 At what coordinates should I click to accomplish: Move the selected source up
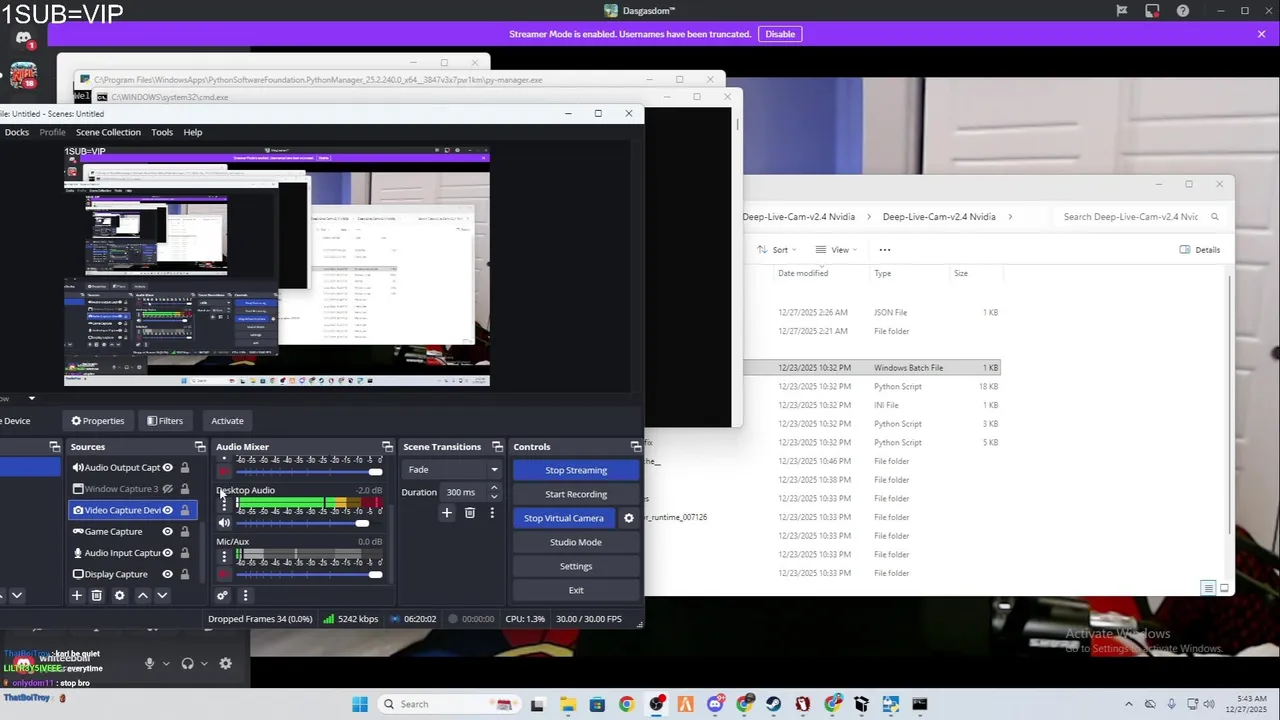142,595
